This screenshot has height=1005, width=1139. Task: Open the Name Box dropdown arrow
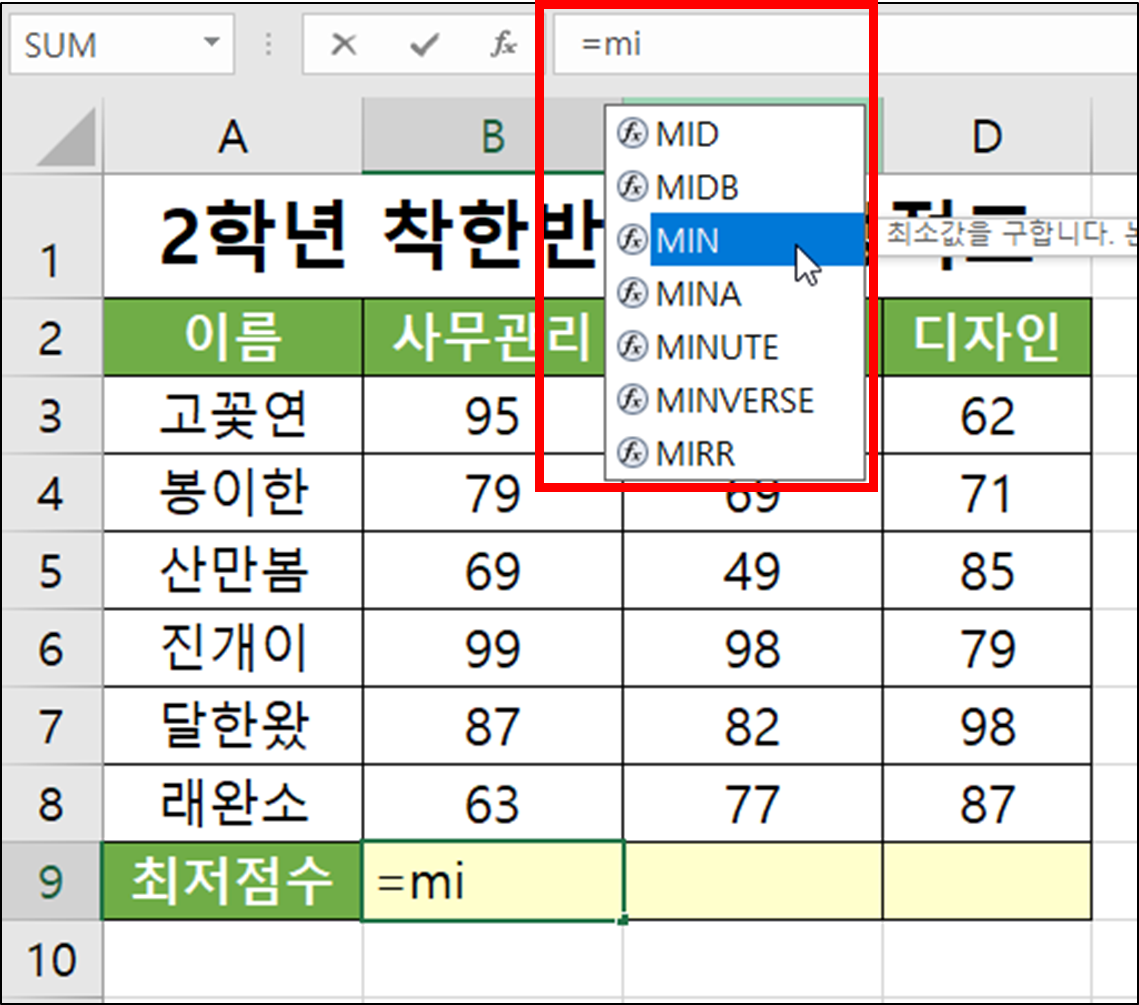210,44
